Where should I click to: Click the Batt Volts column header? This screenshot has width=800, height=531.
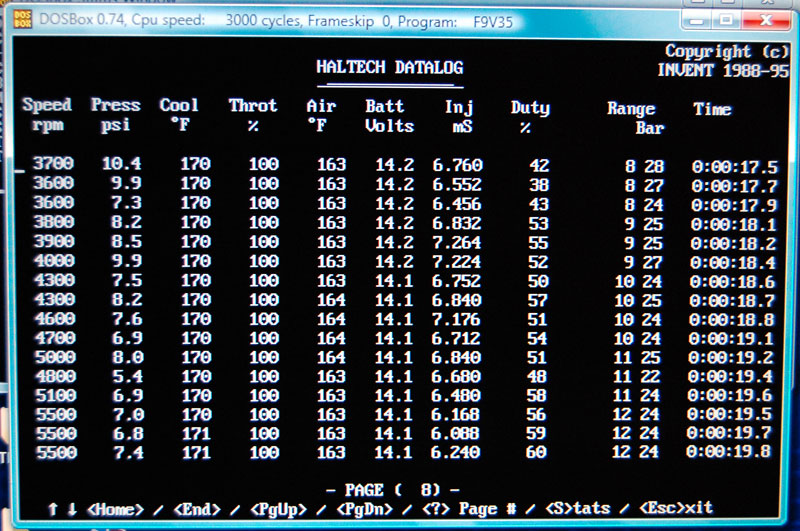coord(389,116)
